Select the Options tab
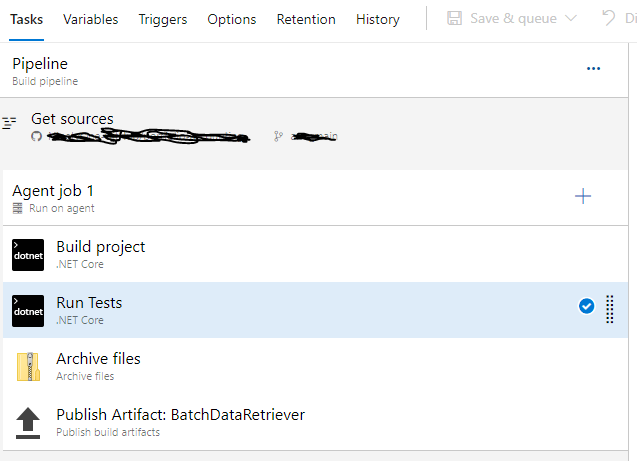This screenshot has width=637, height=461. click(231, 19)
